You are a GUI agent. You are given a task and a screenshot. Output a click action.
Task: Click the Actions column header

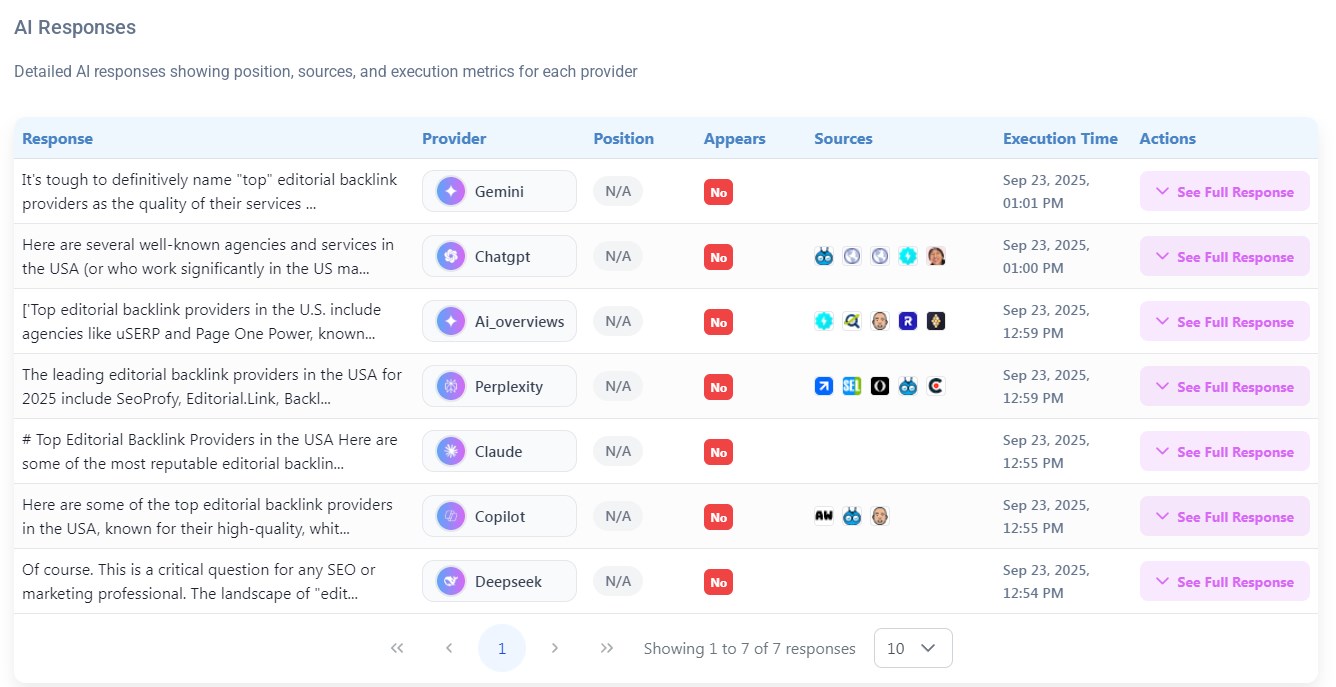(1168, 139)
